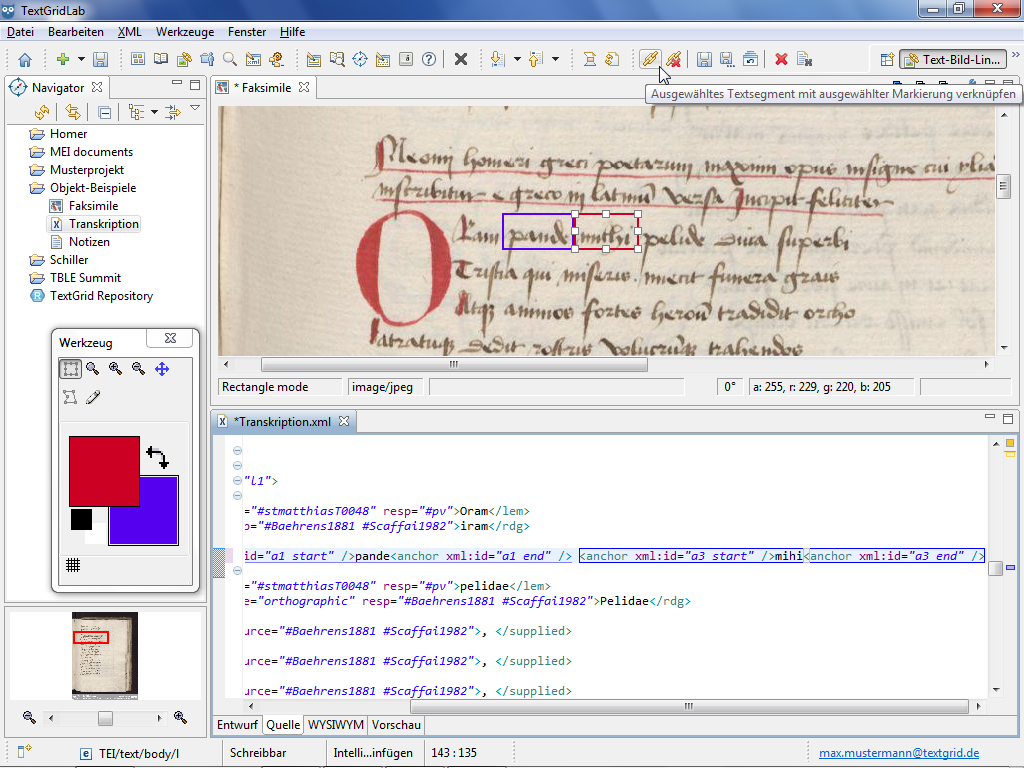Click the red X delete icon in toolbar
This screenshot has width=1024, height=768.
pos(781,59)
